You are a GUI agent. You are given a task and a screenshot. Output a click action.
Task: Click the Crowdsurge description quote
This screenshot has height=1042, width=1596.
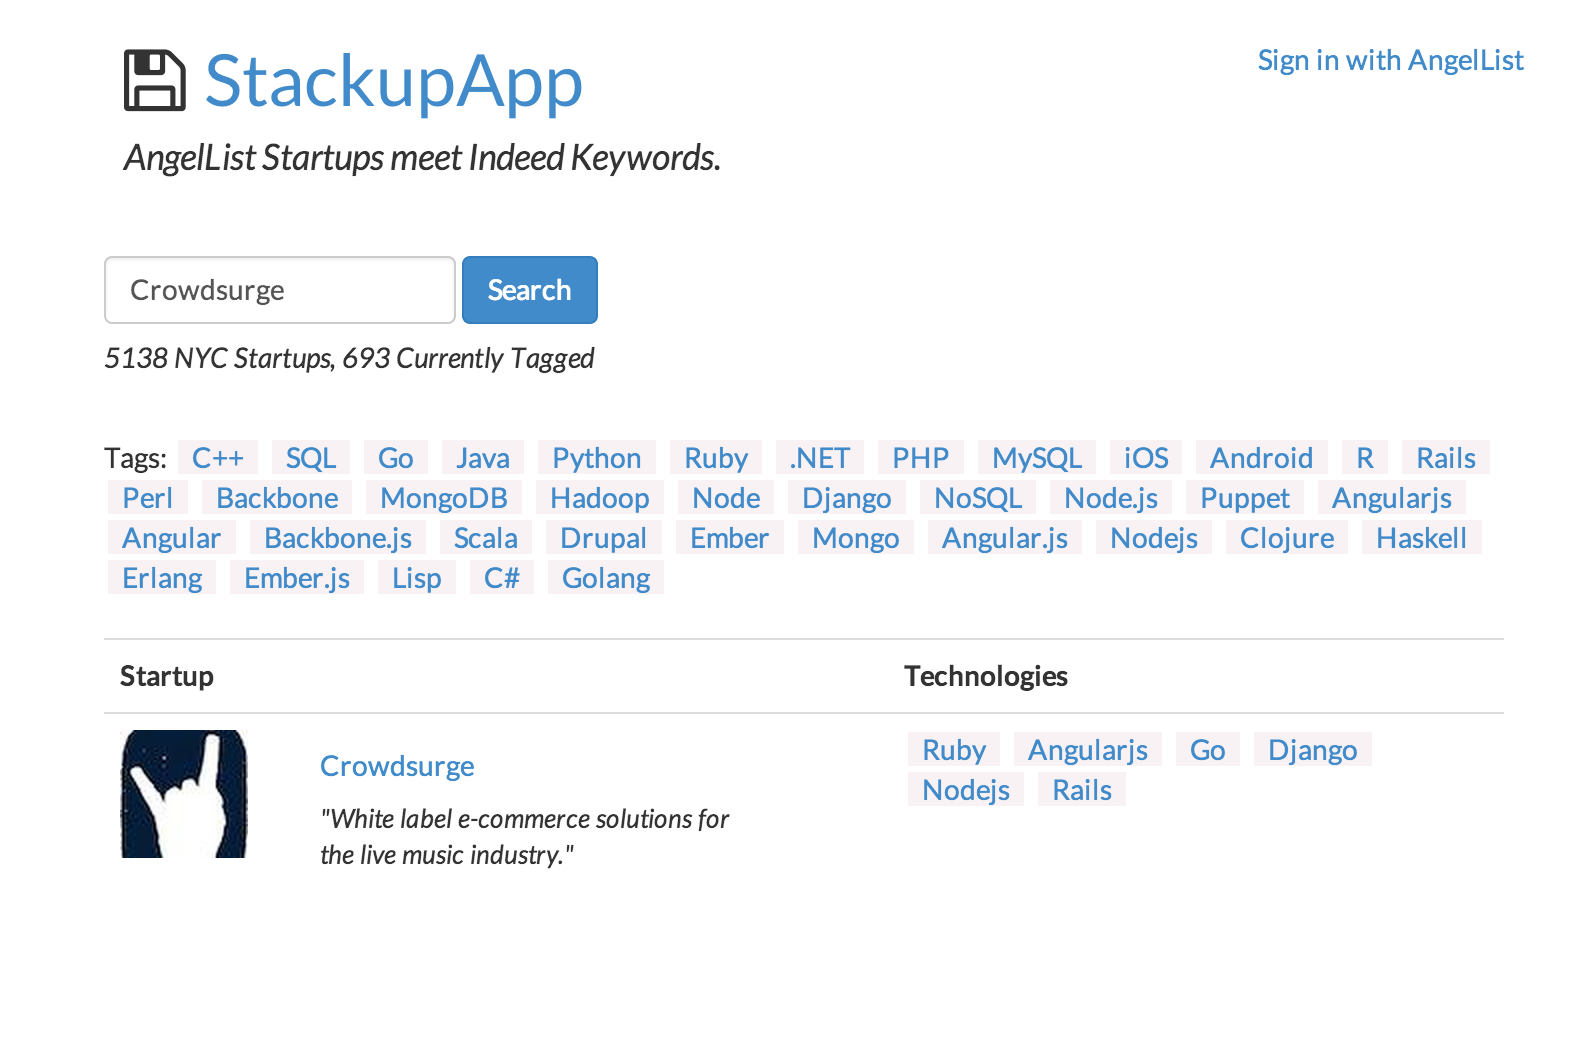(524, 837)
